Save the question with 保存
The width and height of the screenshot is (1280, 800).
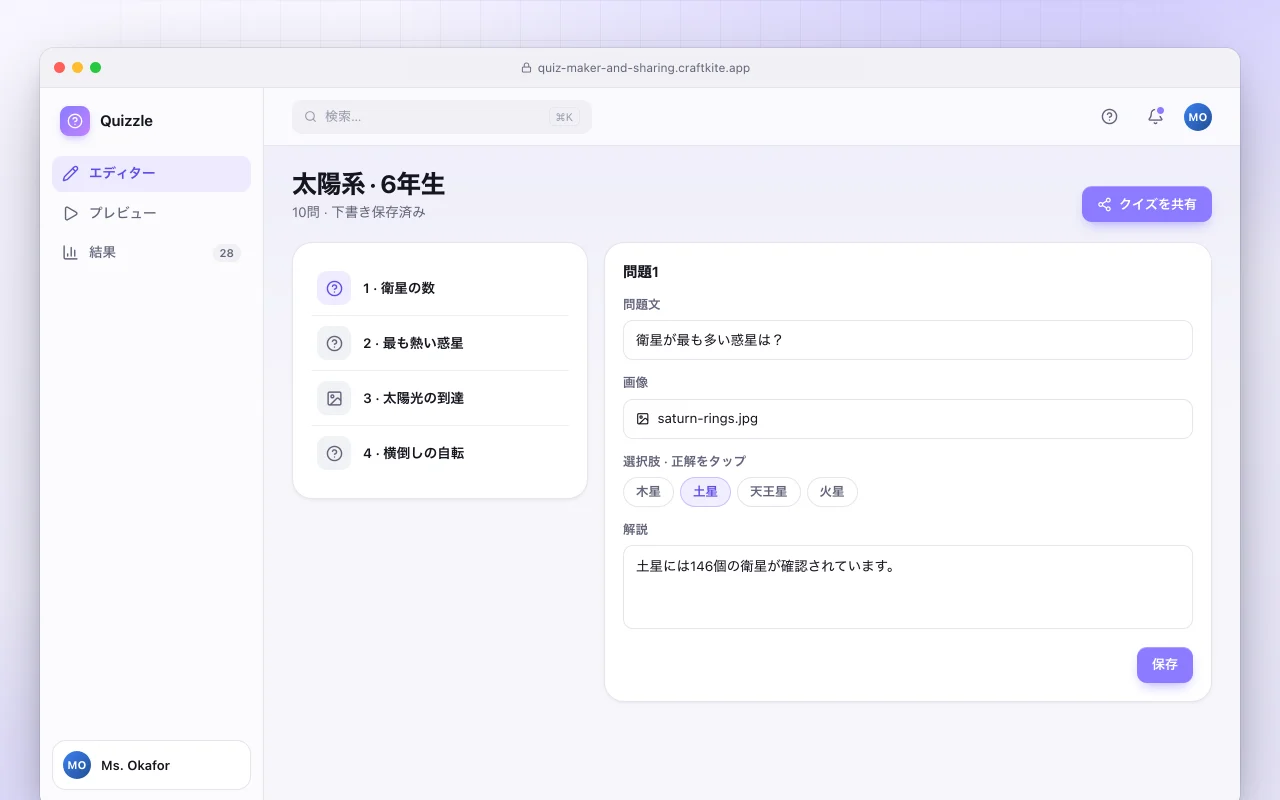coord(1165,665)
